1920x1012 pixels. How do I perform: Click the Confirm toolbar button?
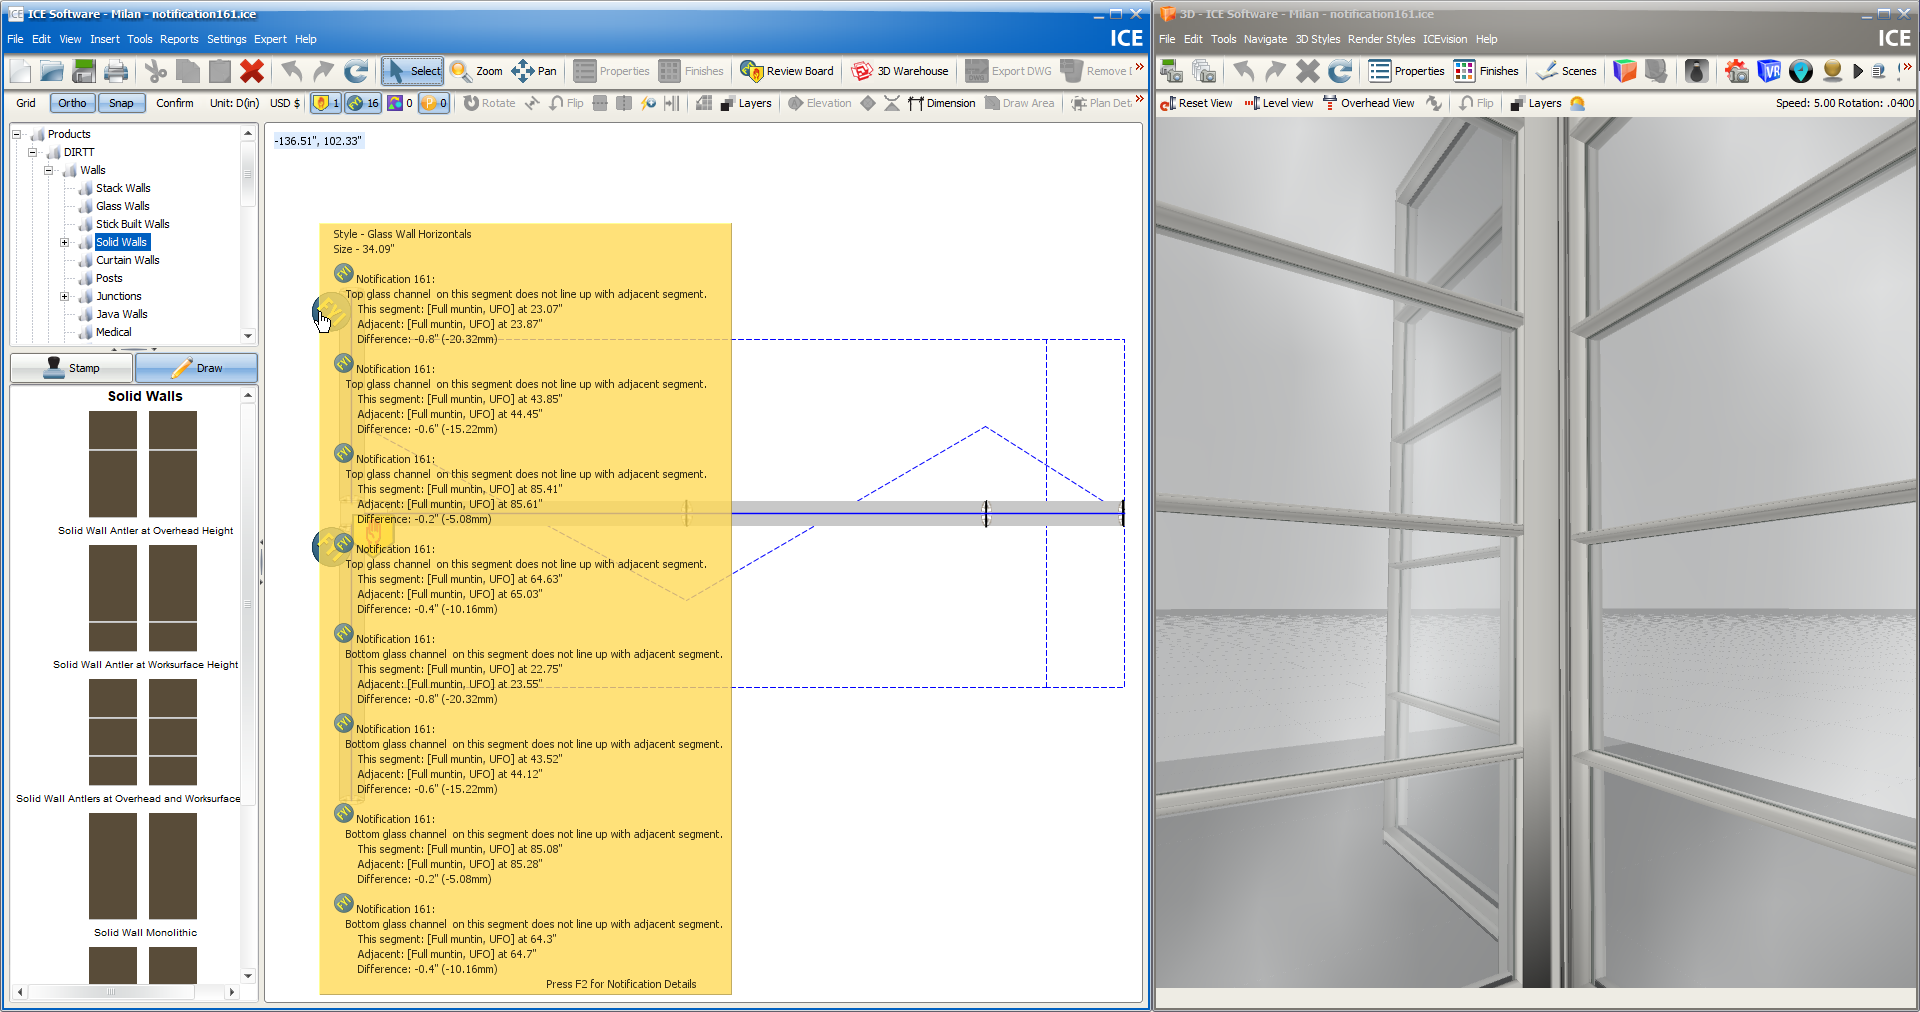175,103
